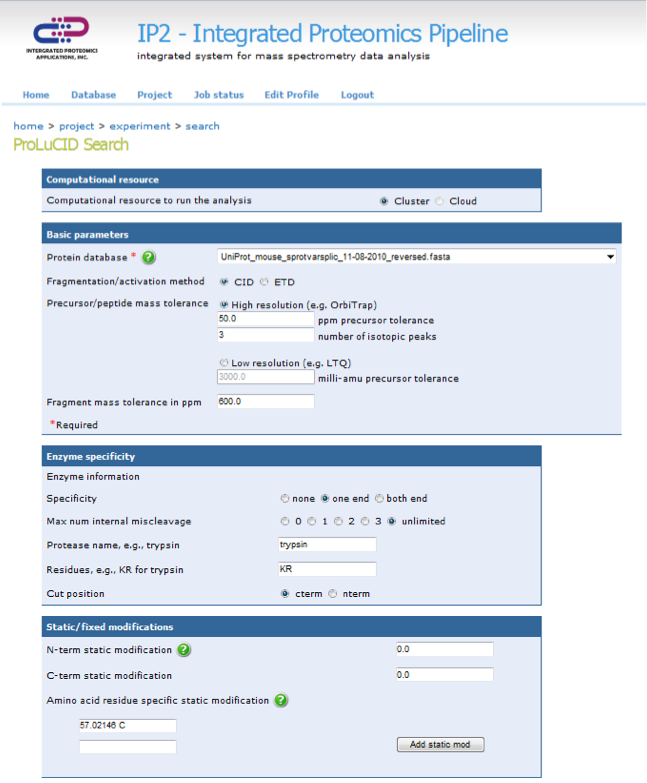The height and width of the screenshot is (783, 647).
Task: Select nterm cut position
Action: tap(332, 594)
